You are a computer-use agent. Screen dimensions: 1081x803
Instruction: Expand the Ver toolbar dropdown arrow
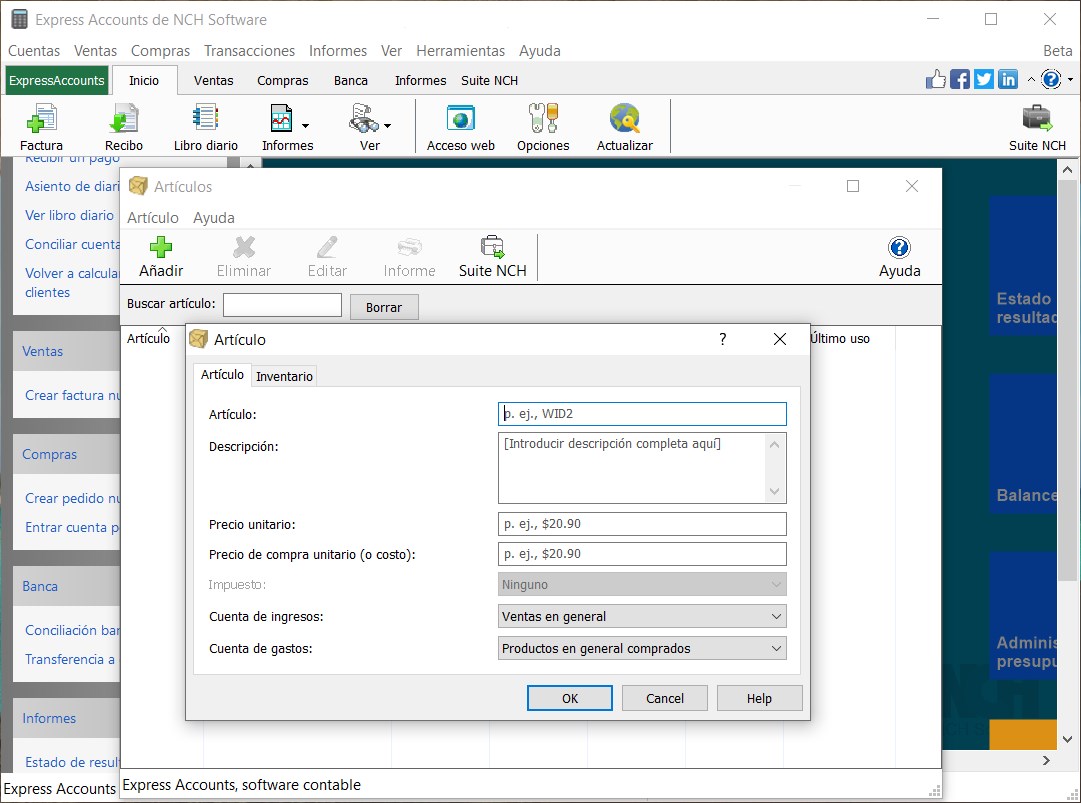(x=387, y=125)
